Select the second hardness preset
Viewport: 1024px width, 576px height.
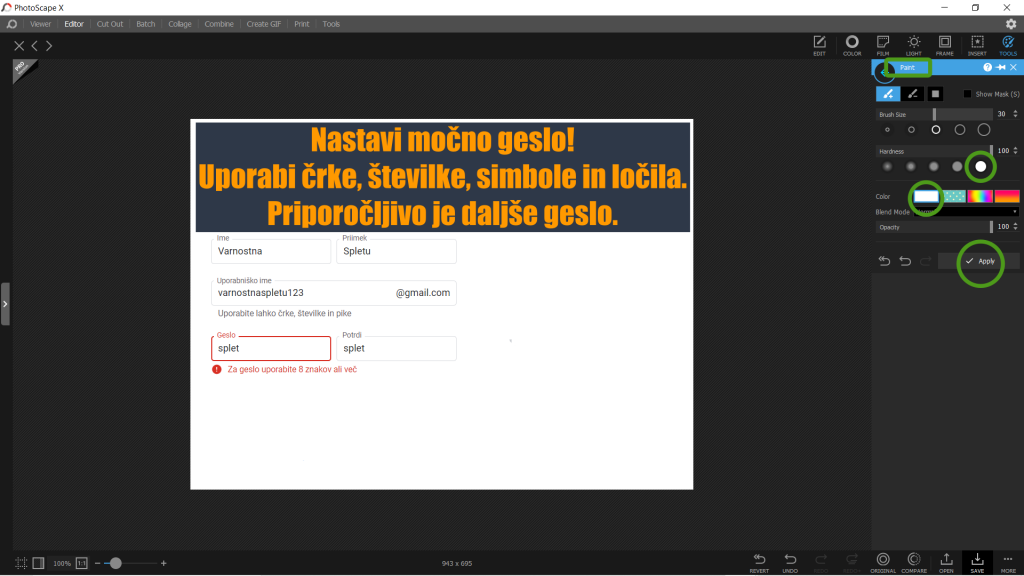point(910,167)
